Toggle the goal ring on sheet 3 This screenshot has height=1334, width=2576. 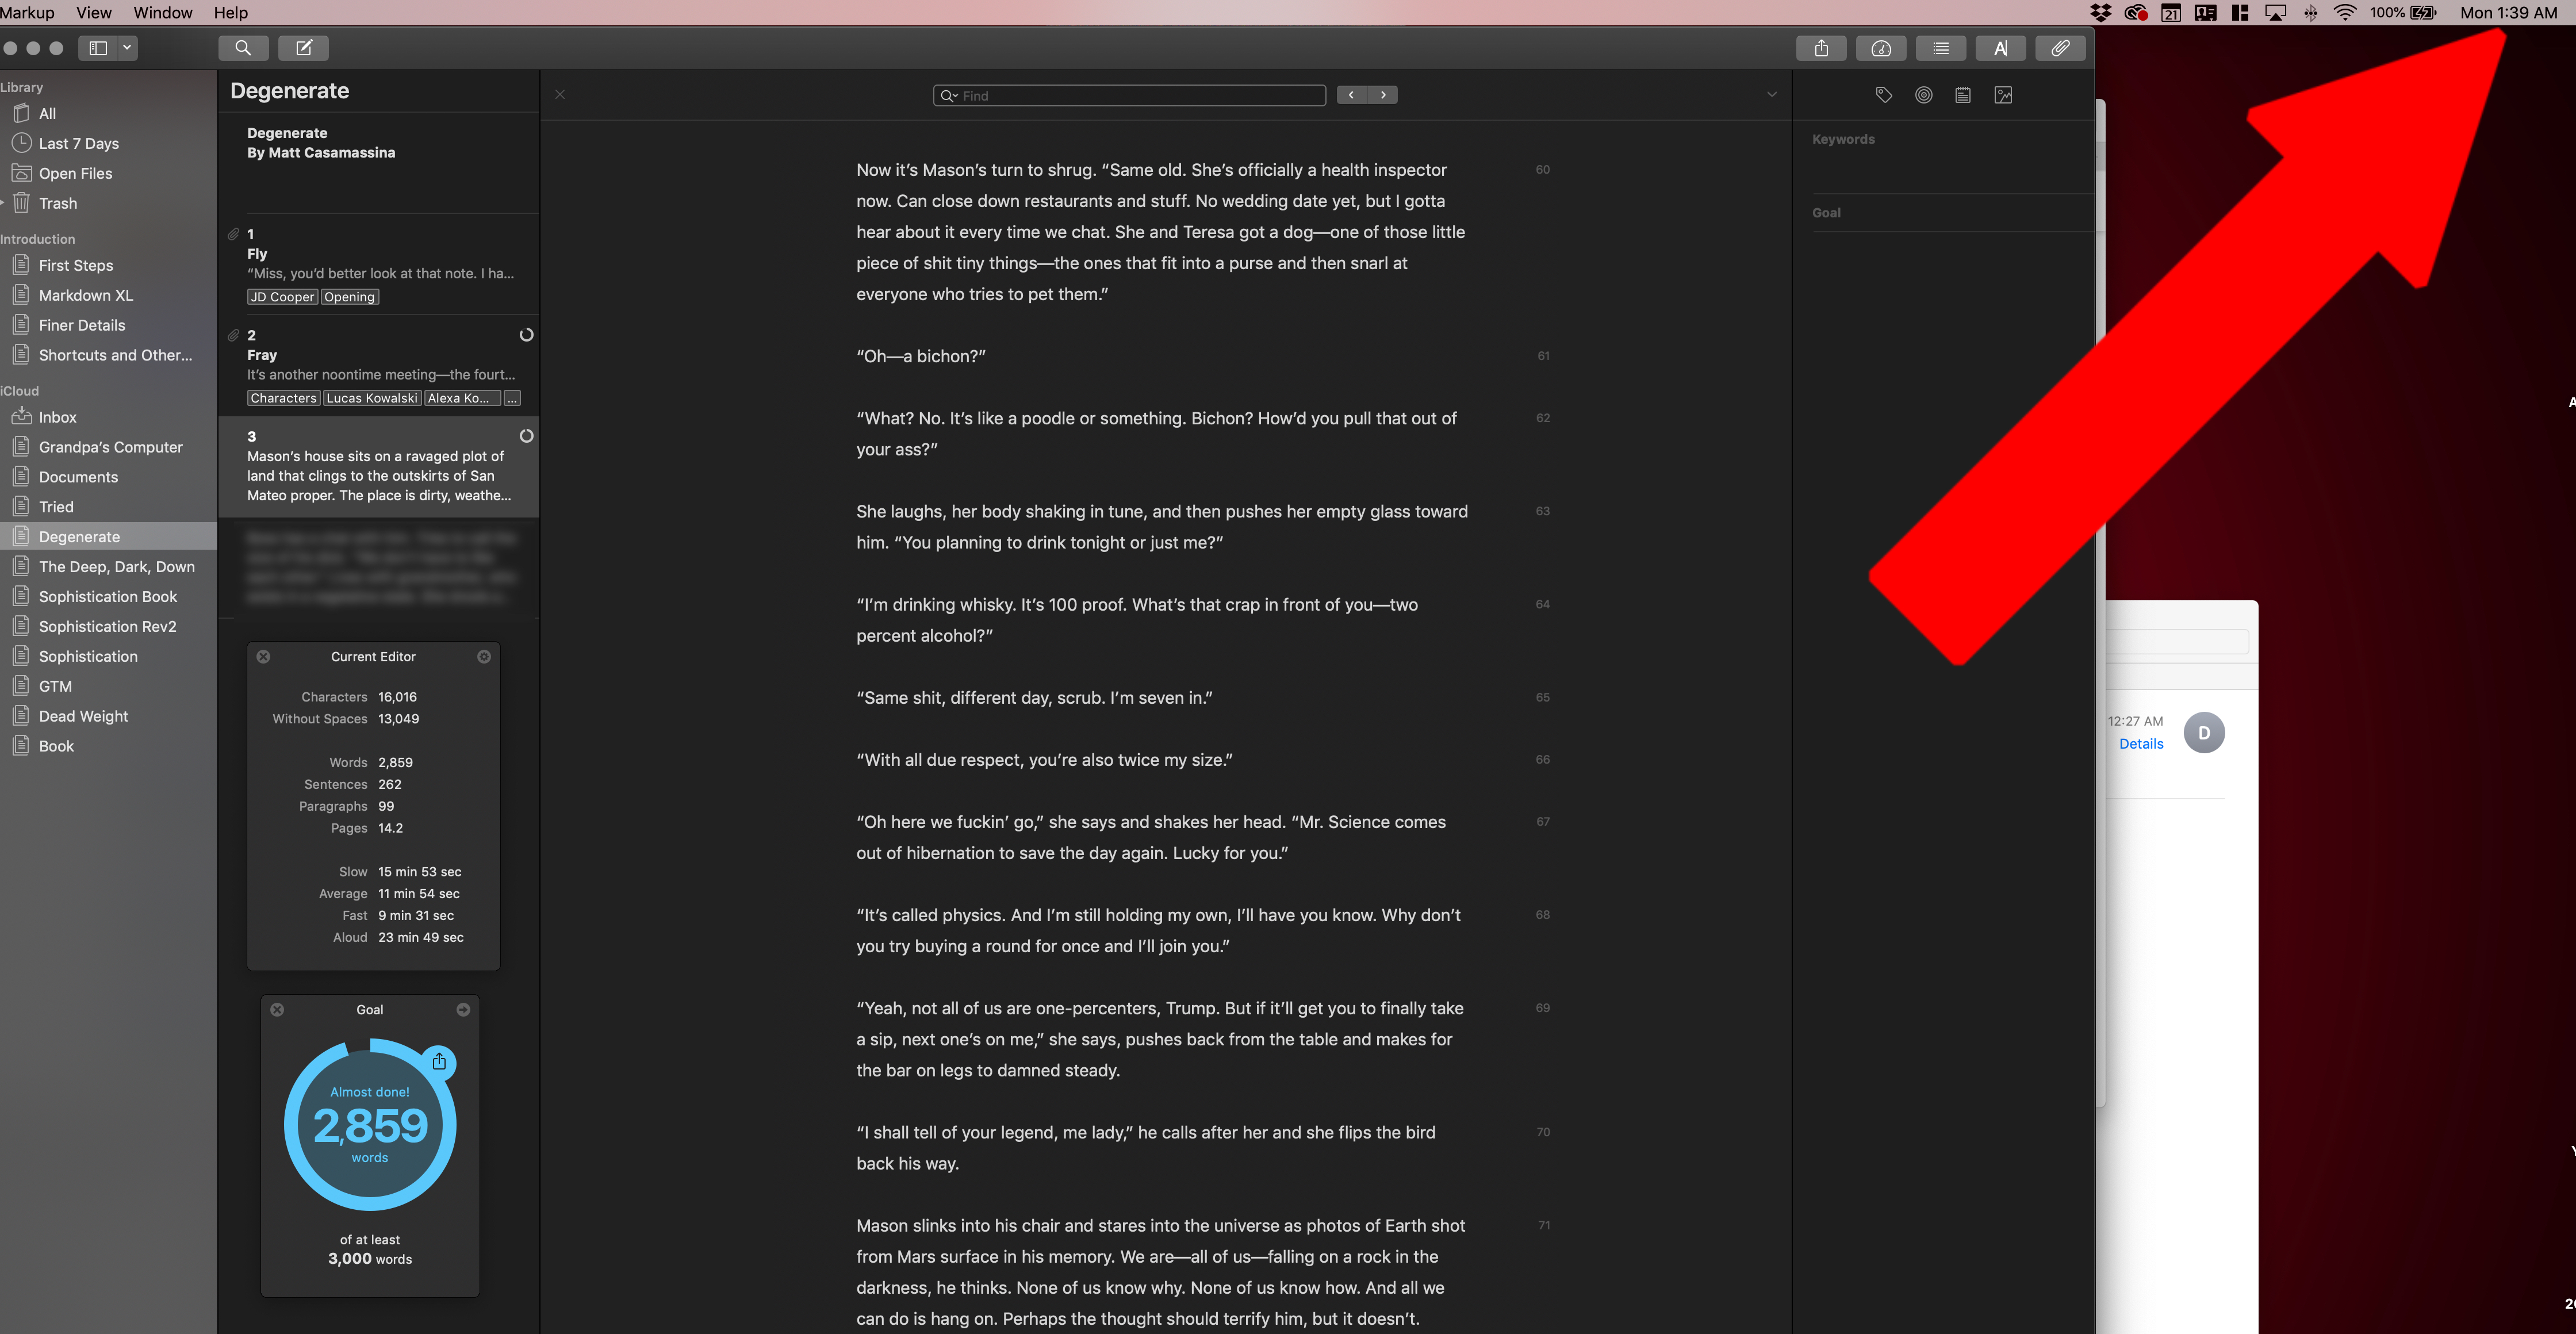[x=526, y=436]
